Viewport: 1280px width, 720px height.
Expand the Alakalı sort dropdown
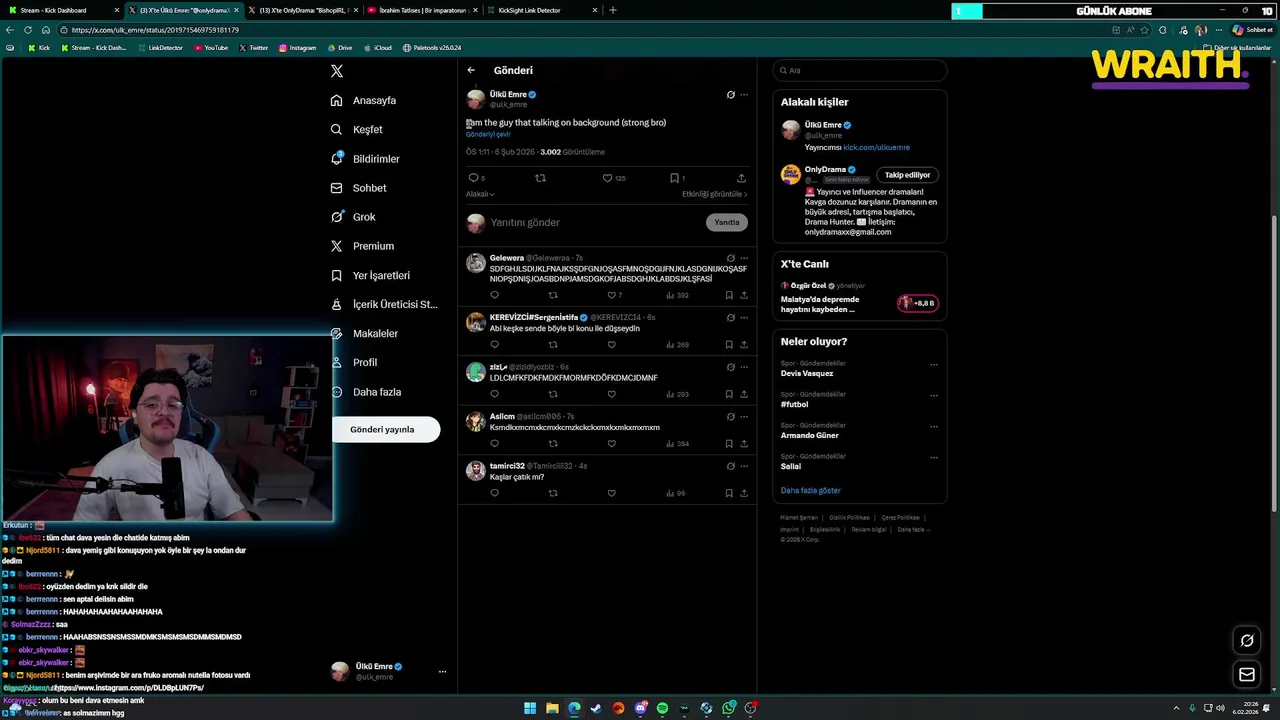pyautogui.click(x=480, y=194)
